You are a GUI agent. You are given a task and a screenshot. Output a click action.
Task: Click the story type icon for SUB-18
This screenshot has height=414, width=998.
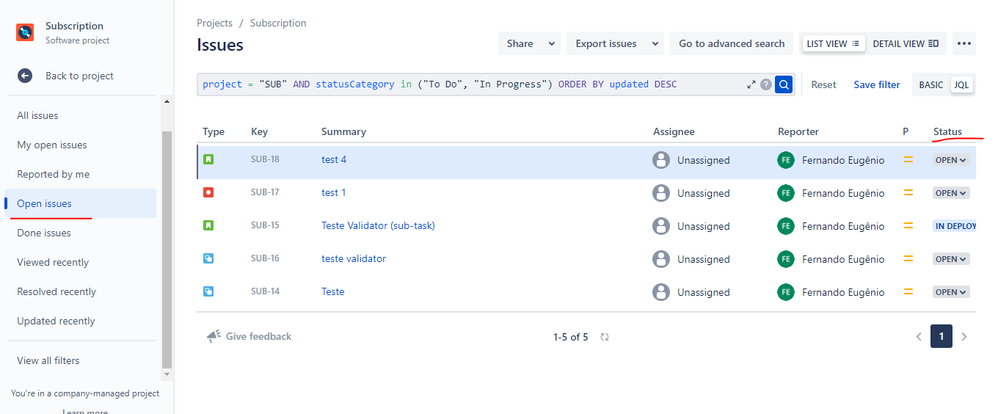click(208, 159)
